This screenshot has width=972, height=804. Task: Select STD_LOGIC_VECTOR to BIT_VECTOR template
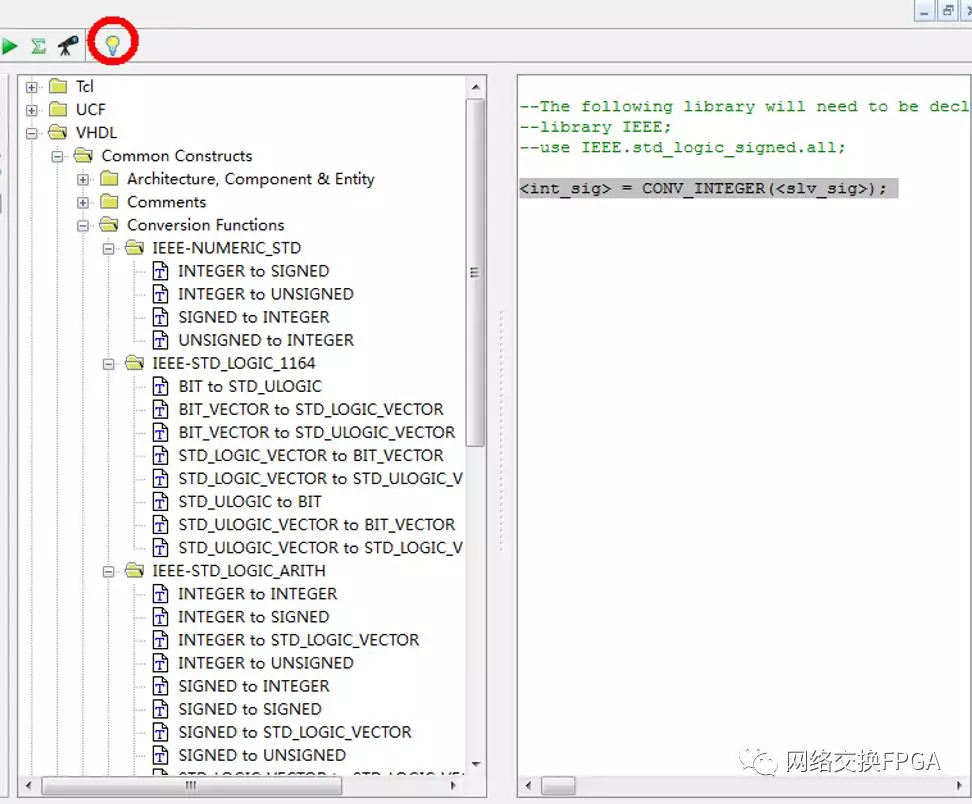coord(311,456)
